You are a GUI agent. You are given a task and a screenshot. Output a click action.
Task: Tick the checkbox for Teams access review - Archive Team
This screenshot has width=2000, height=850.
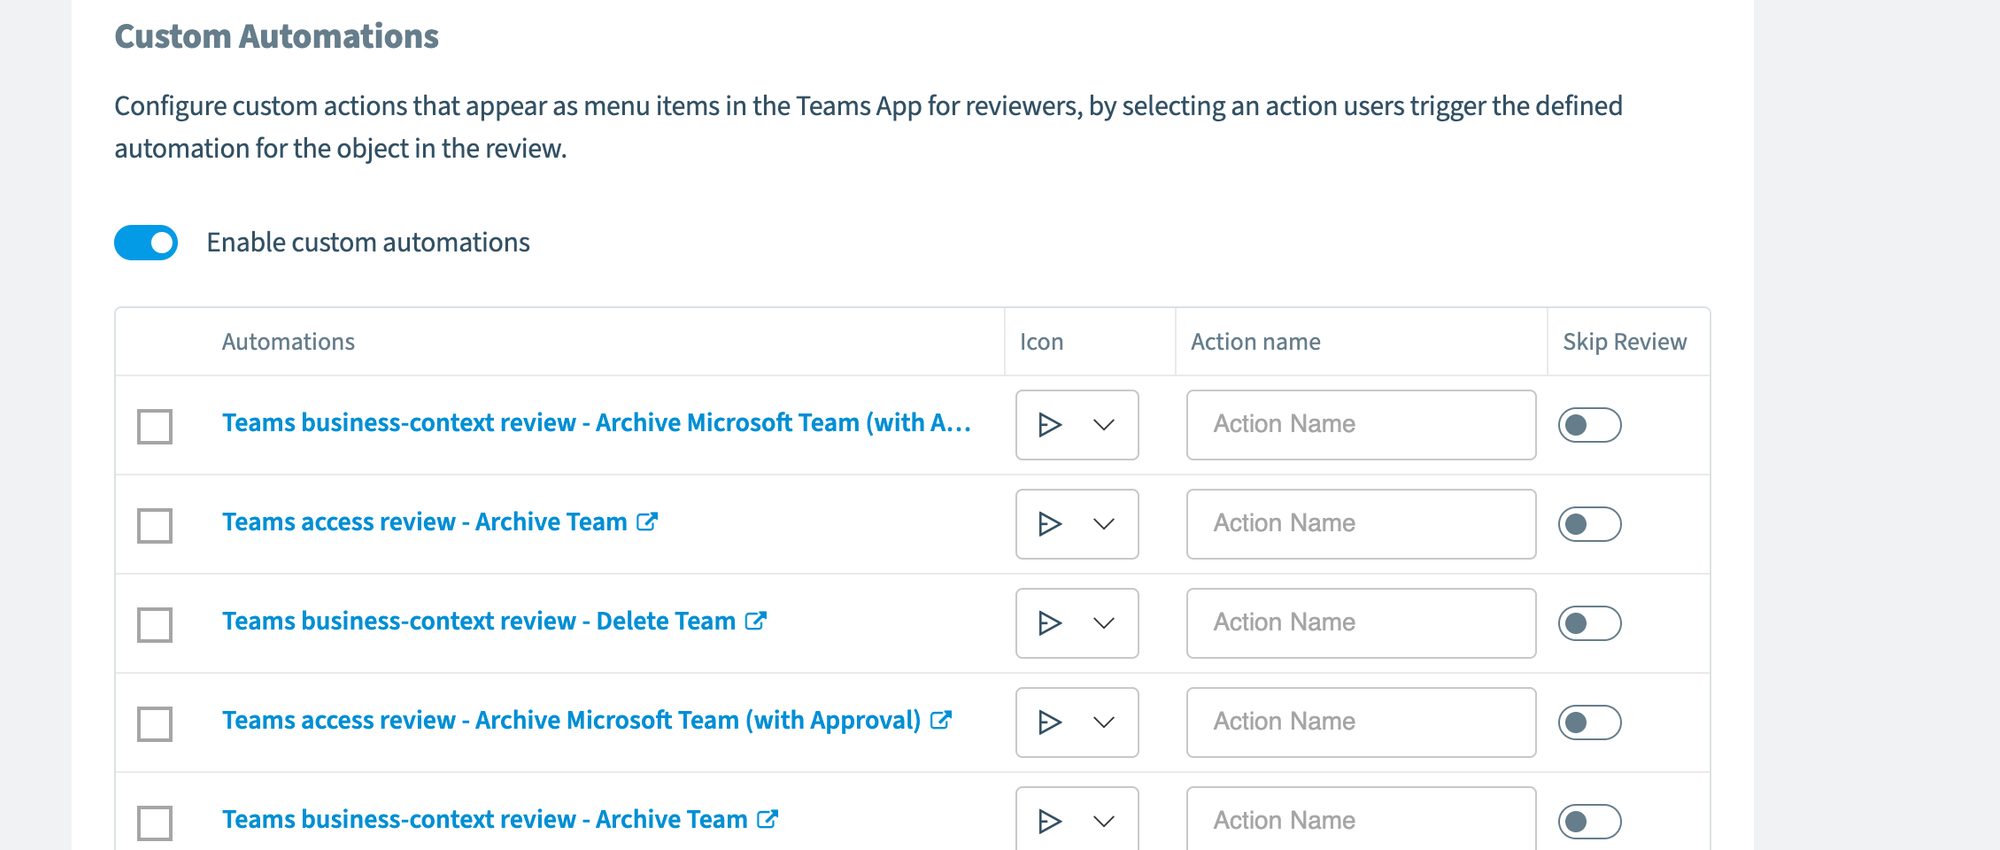tap(155, 525)
